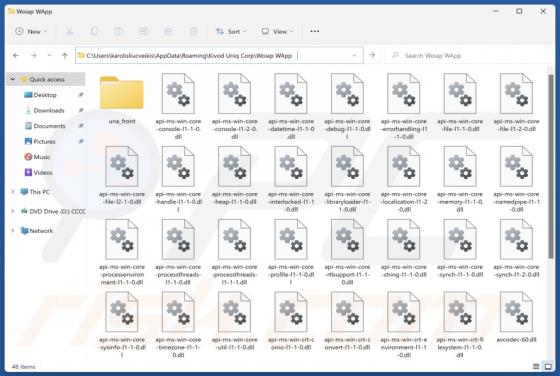The height and width of the screenshot is (376, 560).
Task: Go back with the left arrow
Action: click(x=16, y=55)
